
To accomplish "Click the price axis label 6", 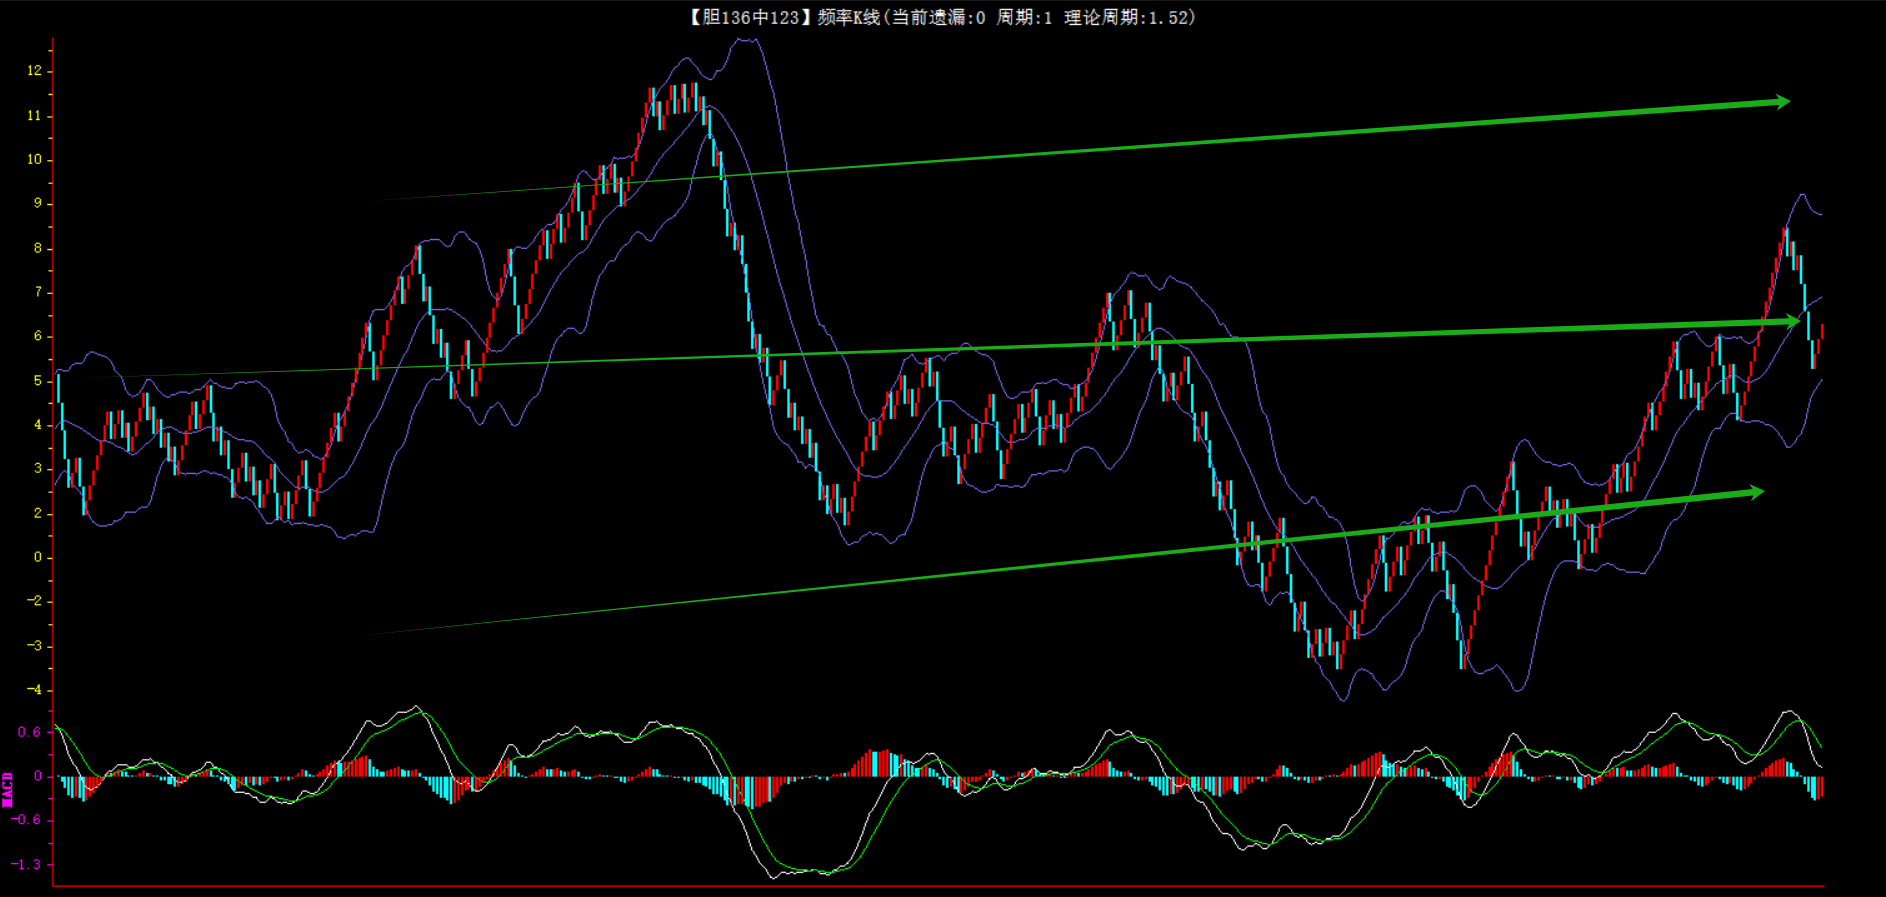I will tap(38, 336).
